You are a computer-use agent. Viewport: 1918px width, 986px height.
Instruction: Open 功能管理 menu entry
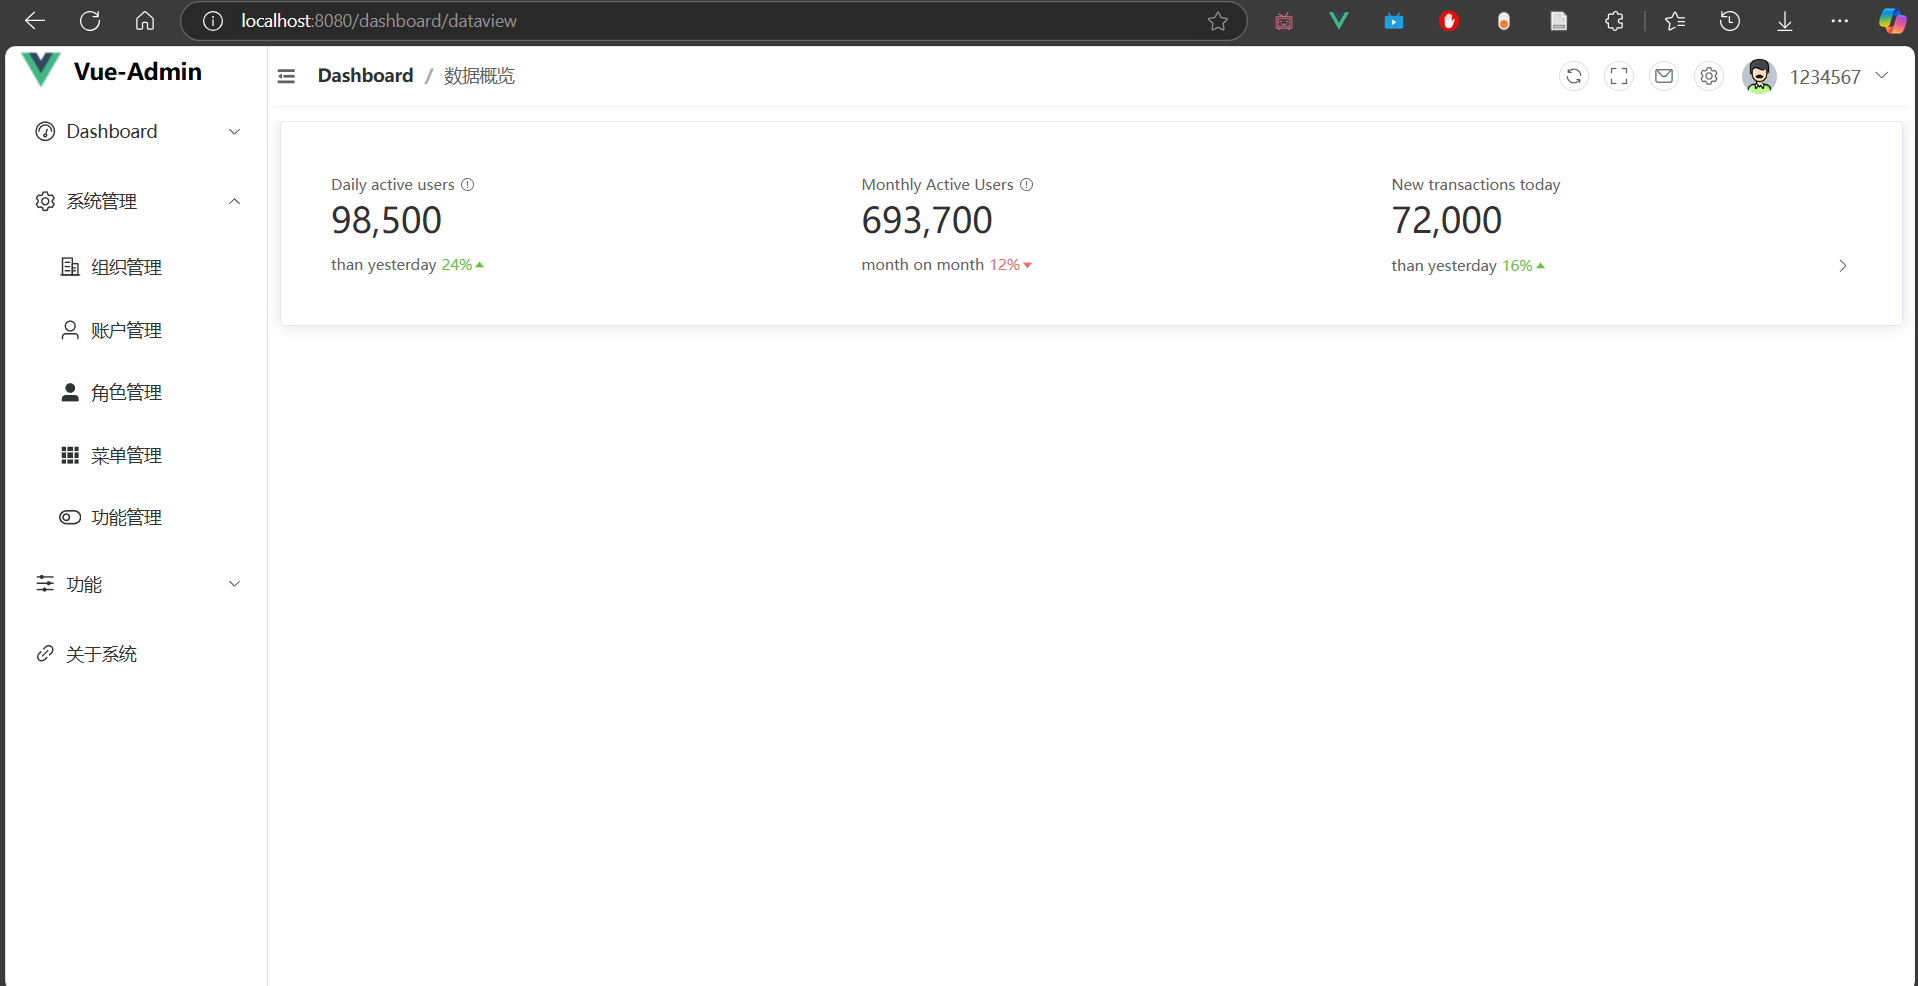[126, 518]
